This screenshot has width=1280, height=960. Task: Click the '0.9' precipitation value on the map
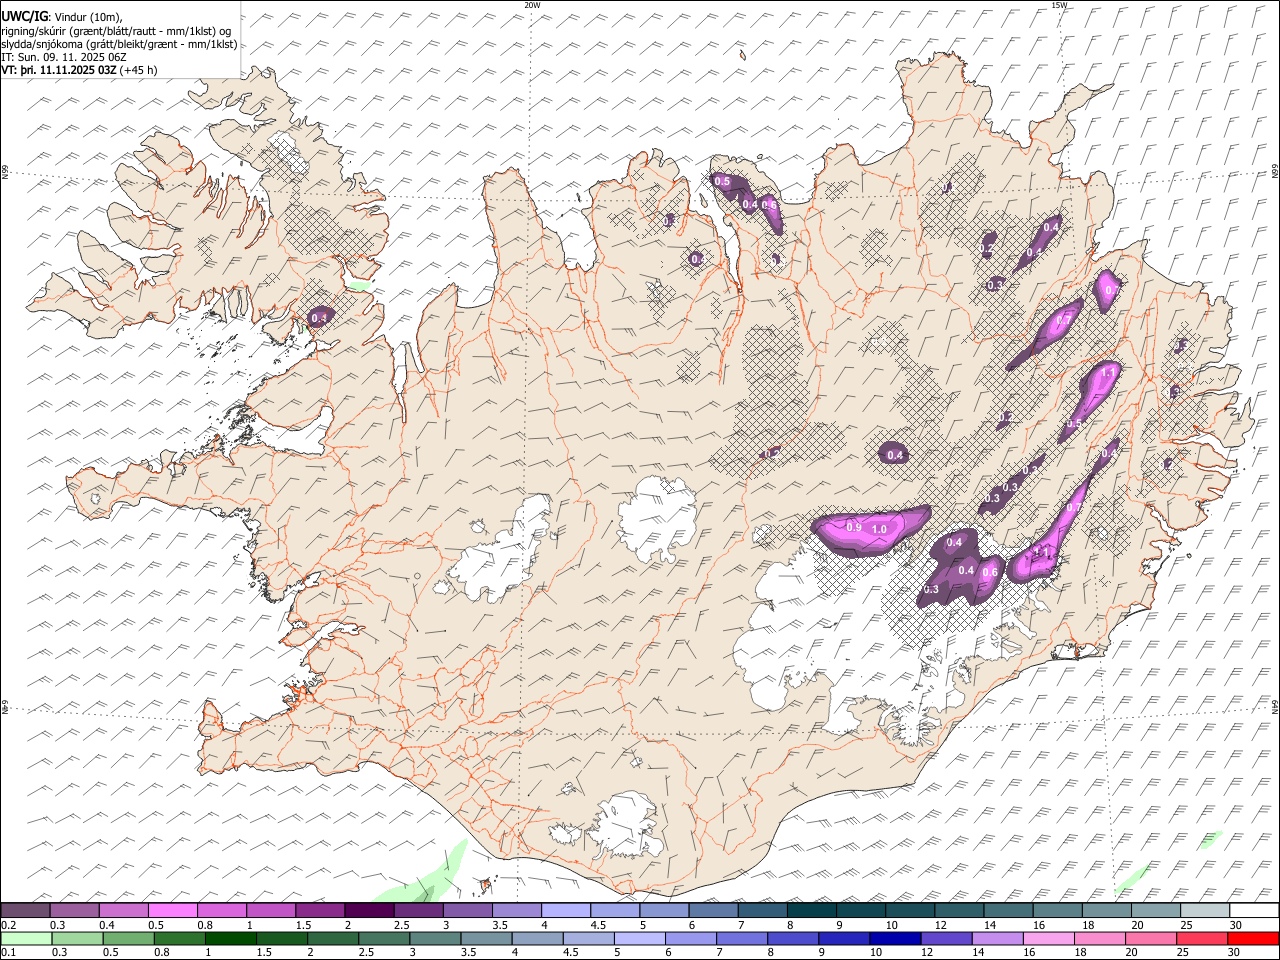(854, 526)
